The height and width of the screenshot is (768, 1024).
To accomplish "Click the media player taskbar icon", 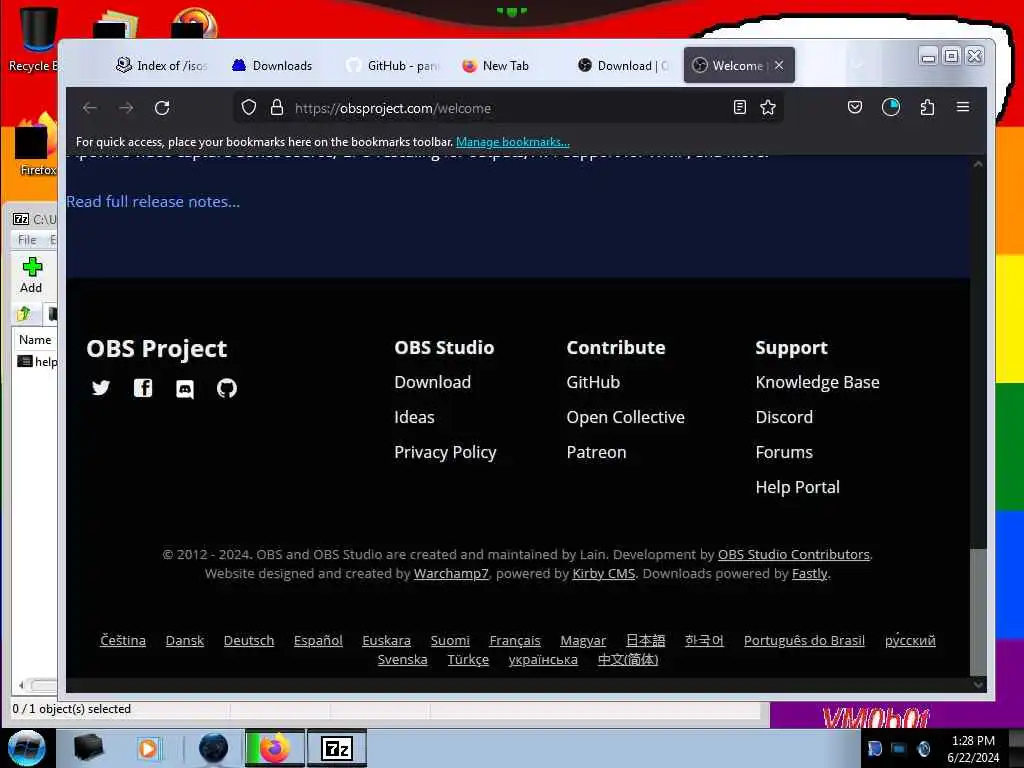I will tap(148, 748).
